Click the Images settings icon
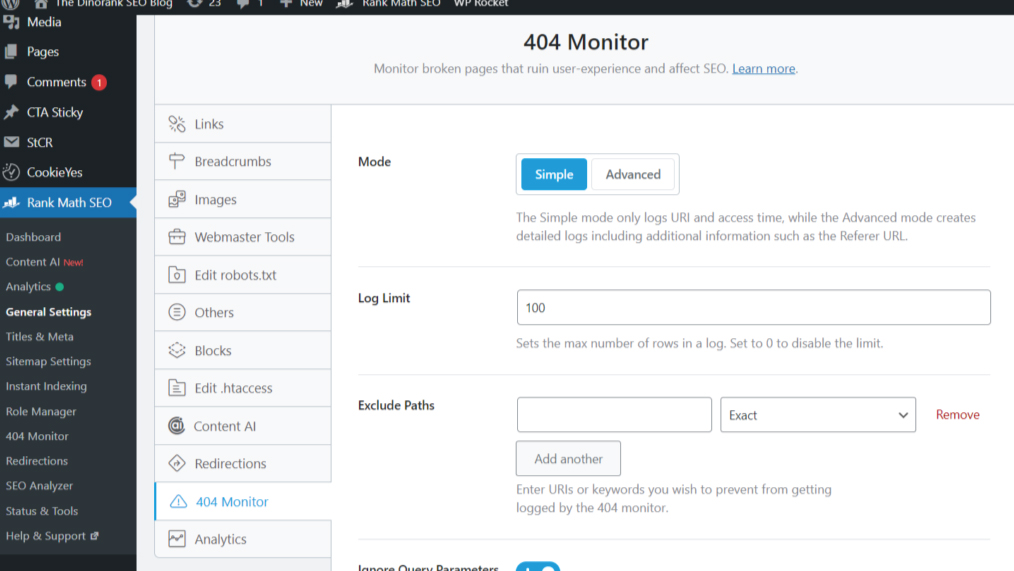This screenshot has height=571, width=1014. pos(177,200)
